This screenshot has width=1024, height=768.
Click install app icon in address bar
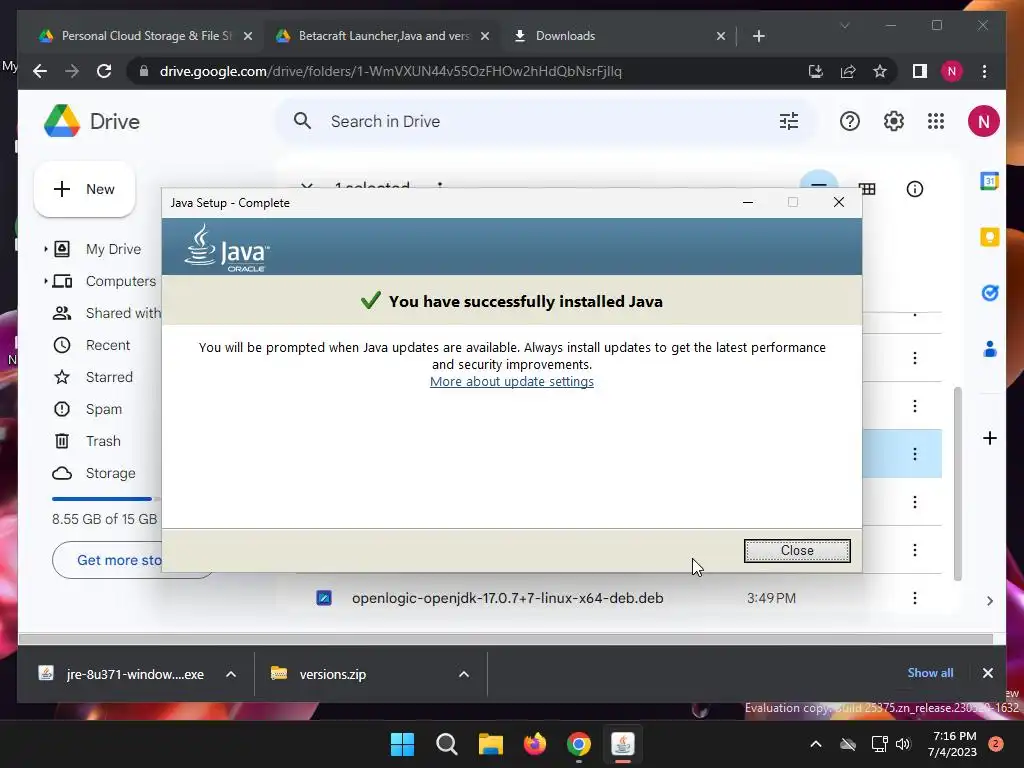[x=816, y=71]
